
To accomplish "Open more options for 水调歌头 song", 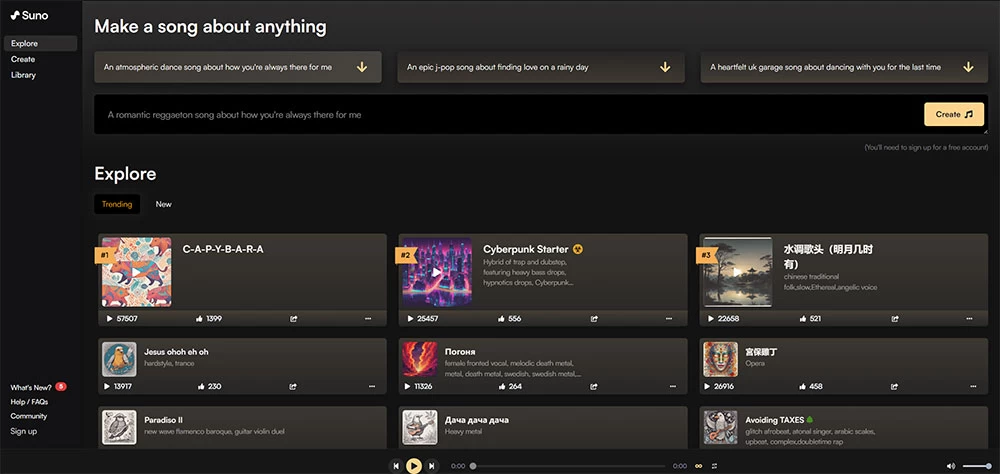I will (x=968, y=318).
